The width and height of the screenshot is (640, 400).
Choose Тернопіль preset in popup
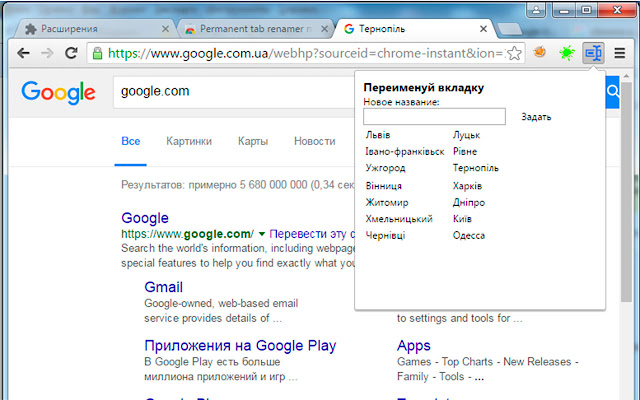pos(476,168)
